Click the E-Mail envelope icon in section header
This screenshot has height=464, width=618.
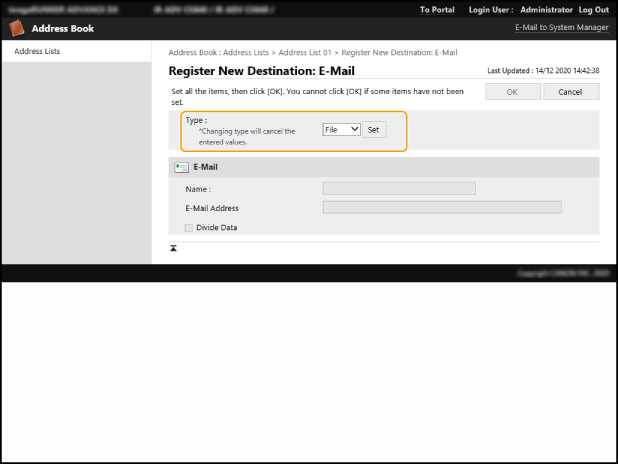181,168
